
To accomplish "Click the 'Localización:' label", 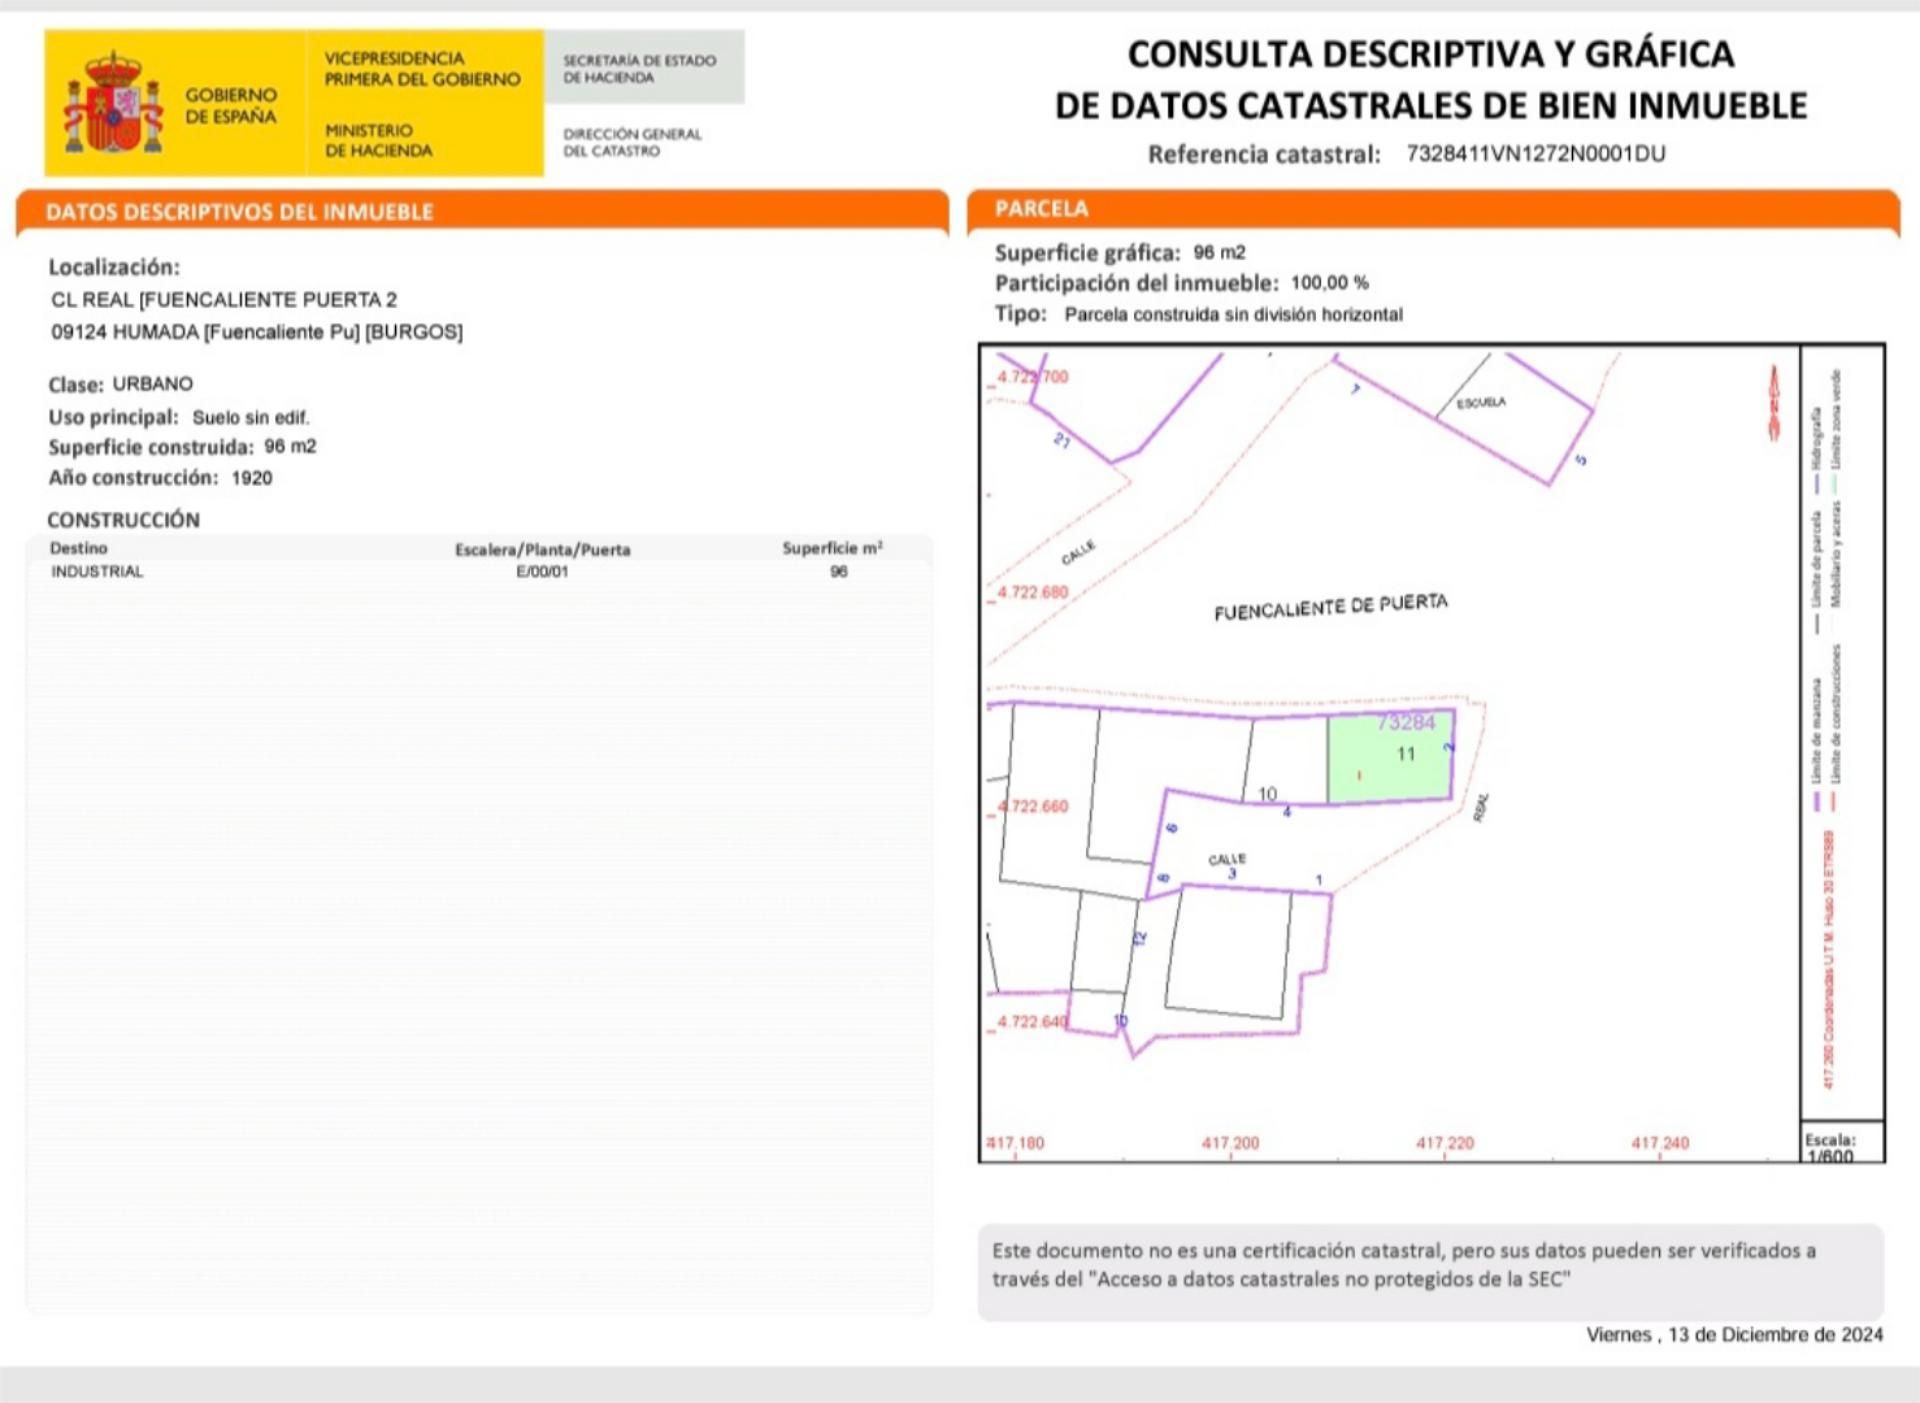I will (114, 267).
